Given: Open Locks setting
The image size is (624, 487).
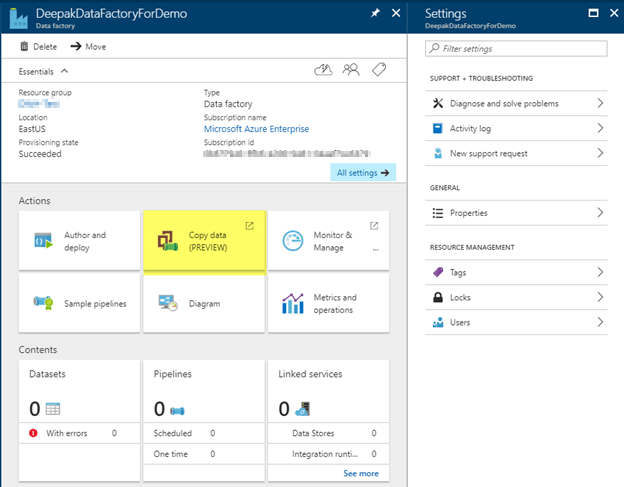Looking at the screenshot, I should pos(516,297).
